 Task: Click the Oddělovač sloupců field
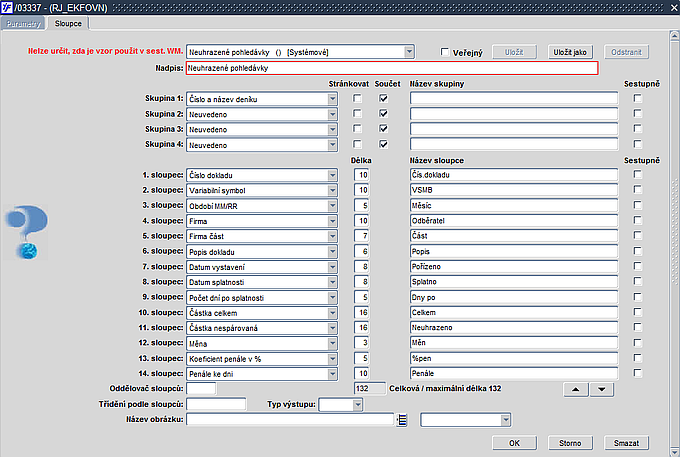201,388
